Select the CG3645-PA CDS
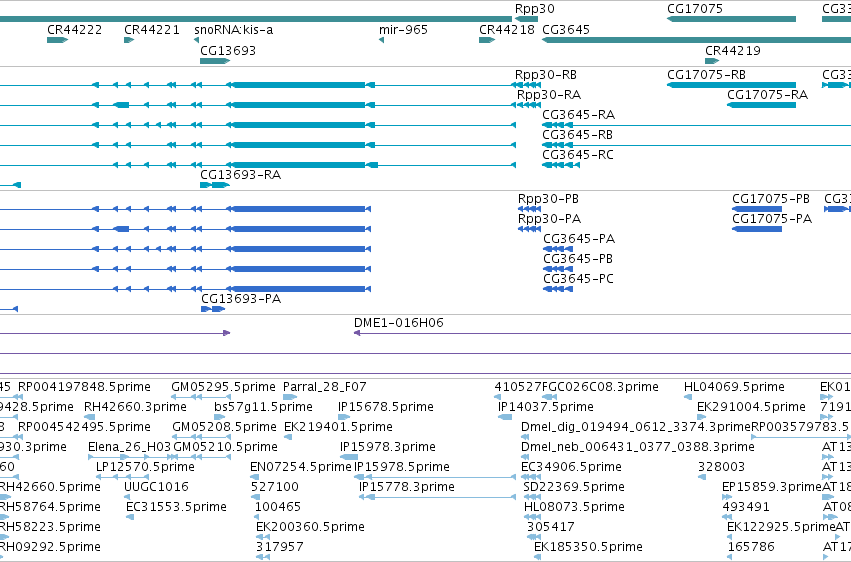Viewport: 851px width, 562px height. click(558, 249)
